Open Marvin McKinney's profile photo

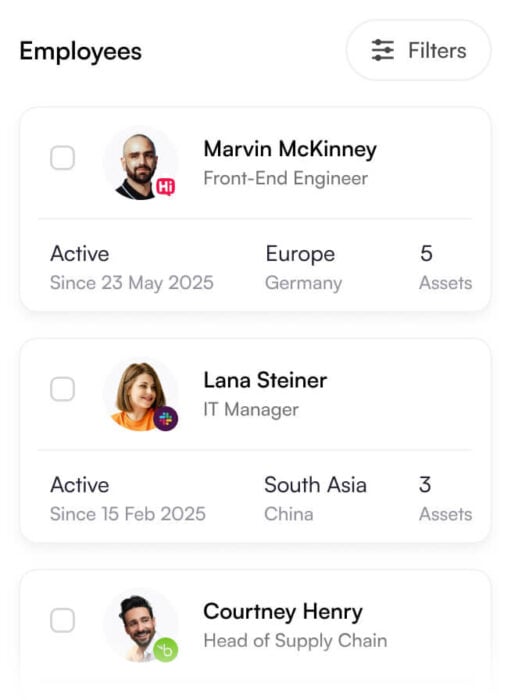pos(141,163)
